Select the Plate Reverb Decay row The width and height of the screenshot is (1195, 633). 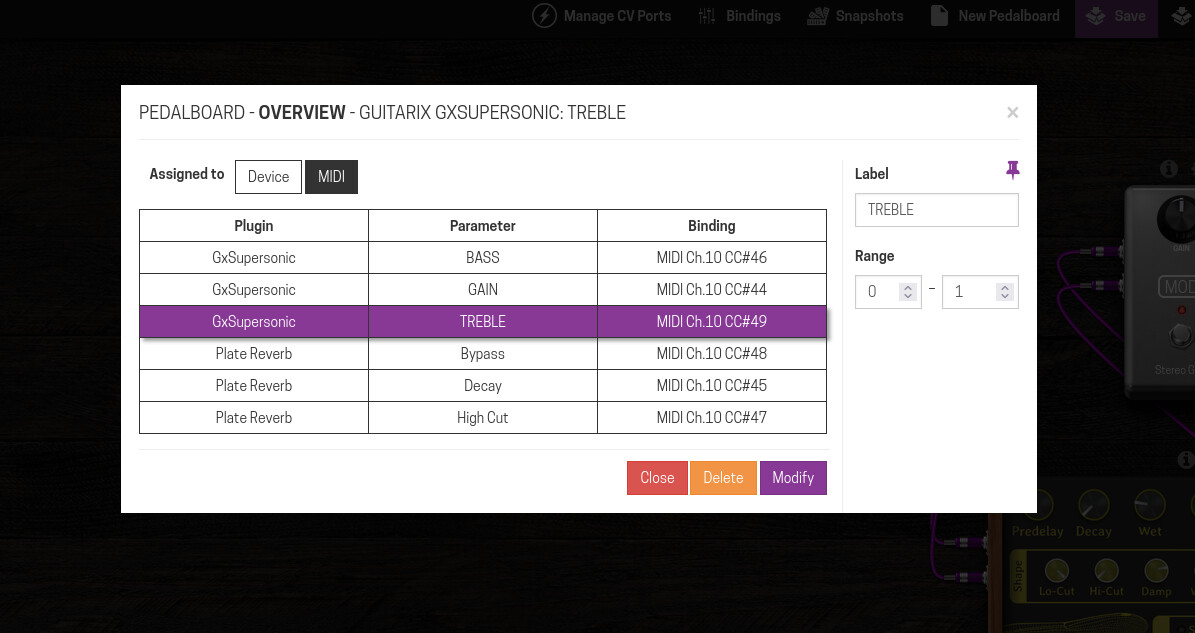pyautogui.click(x=482, y=386)
